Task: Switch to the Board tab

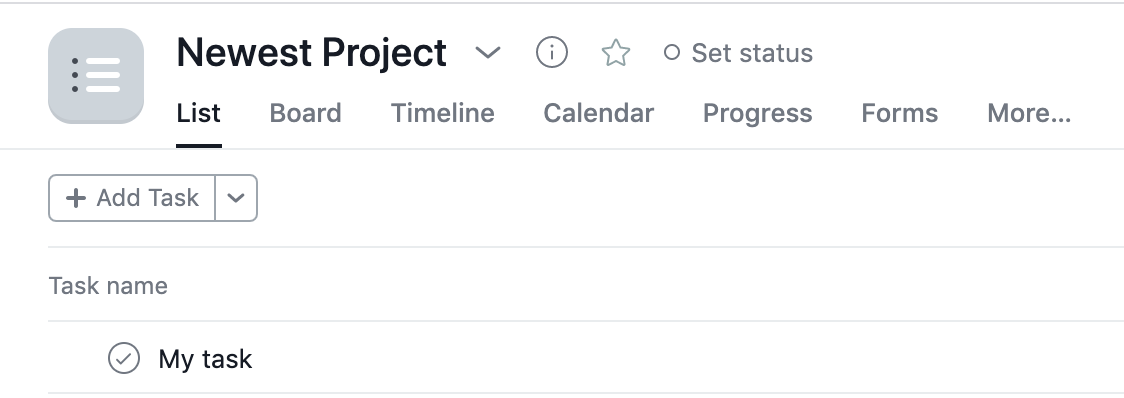Action: pos(305,113)
